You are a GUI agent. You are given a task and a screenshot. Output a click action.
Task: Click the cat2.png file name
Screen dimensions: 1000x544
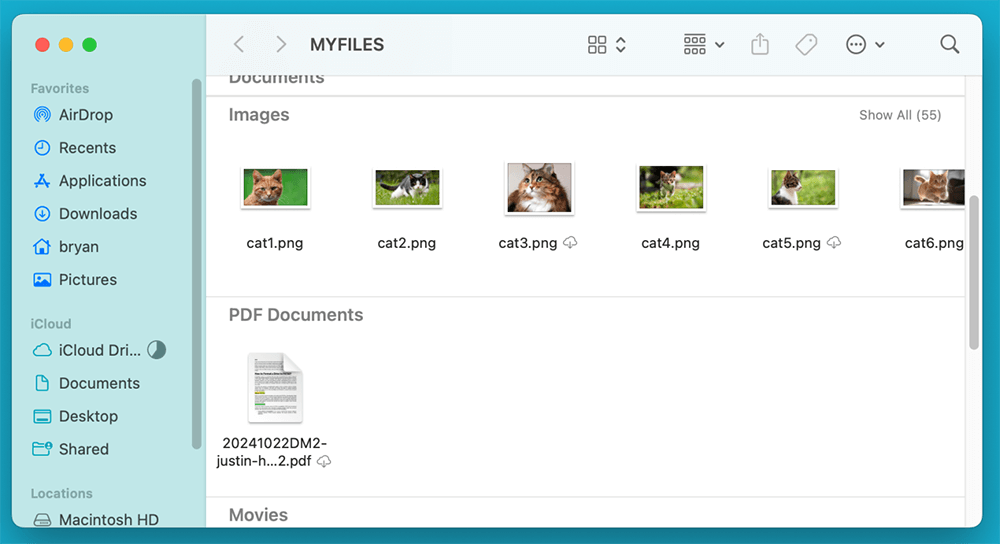point(407,243)
